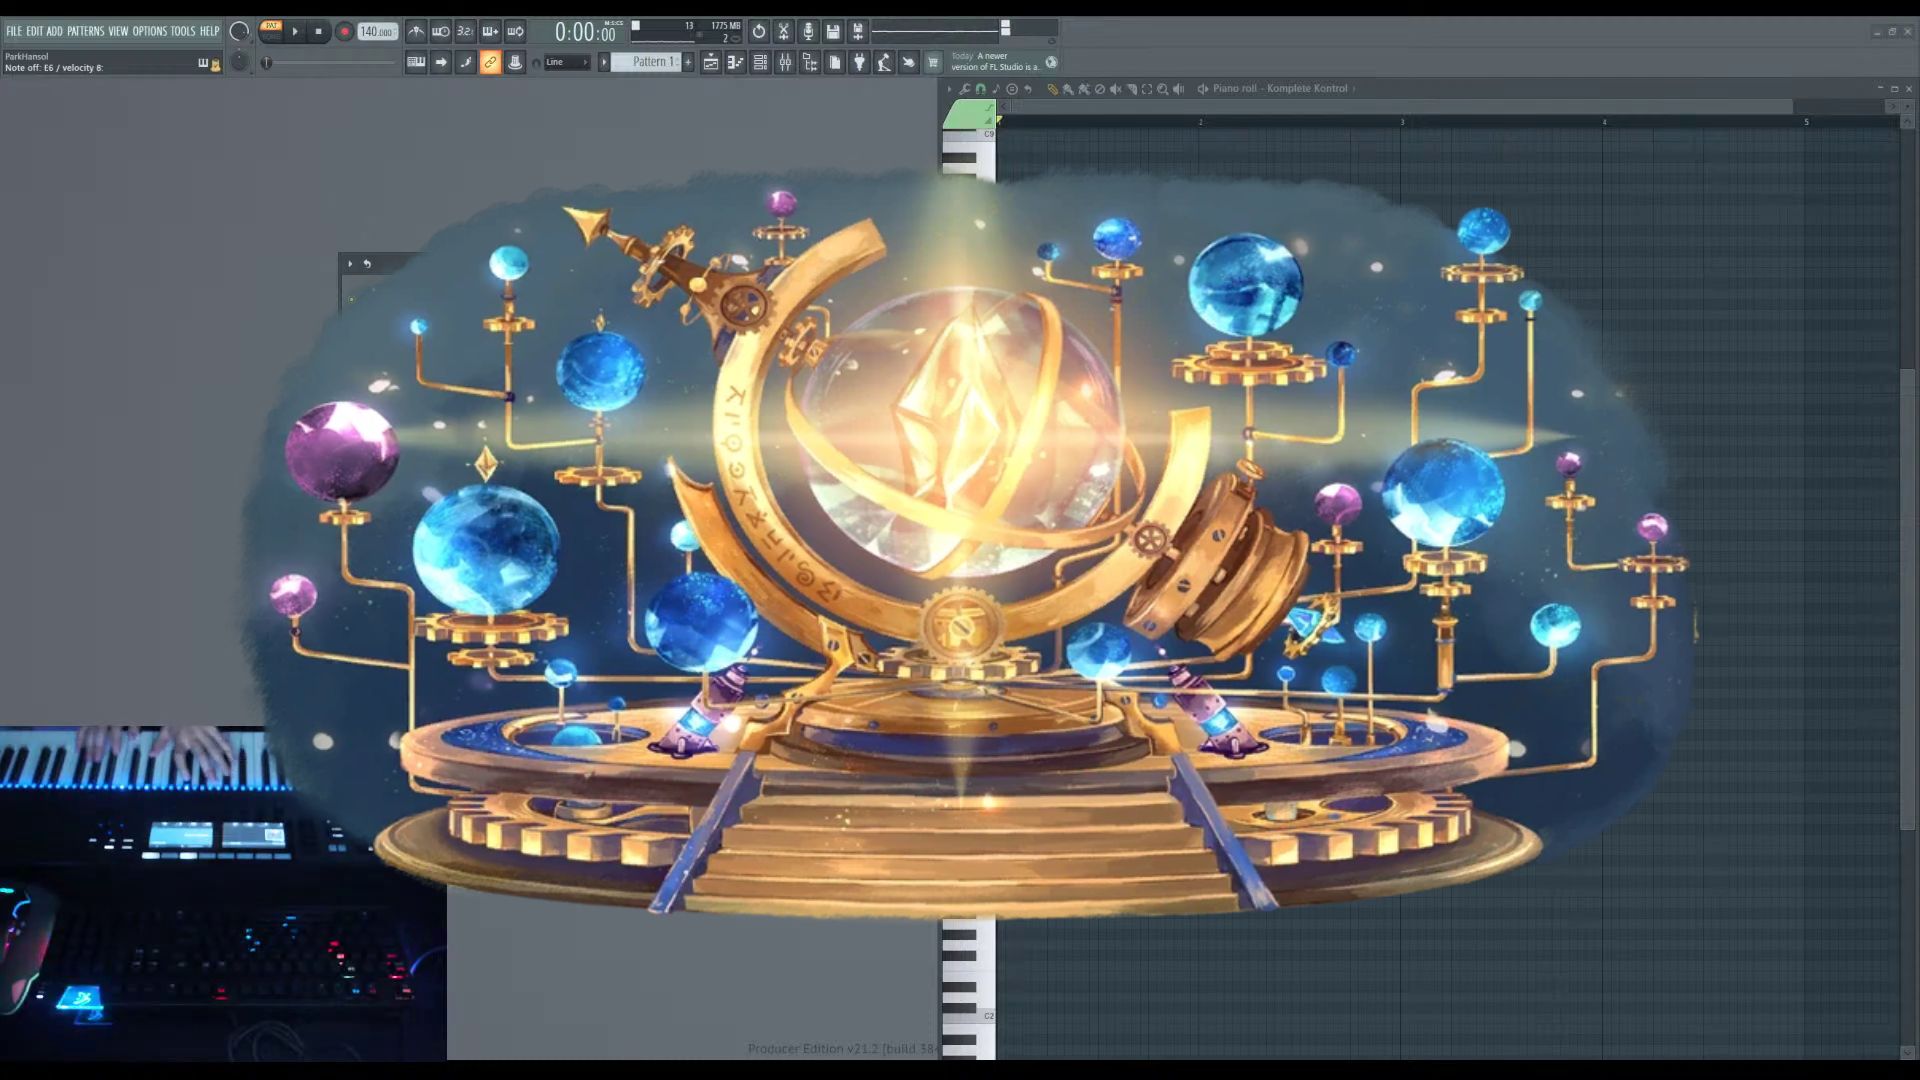1920x1080 pixels.
Task: Toggle overdub recording icon
Action: click(490, 31)
